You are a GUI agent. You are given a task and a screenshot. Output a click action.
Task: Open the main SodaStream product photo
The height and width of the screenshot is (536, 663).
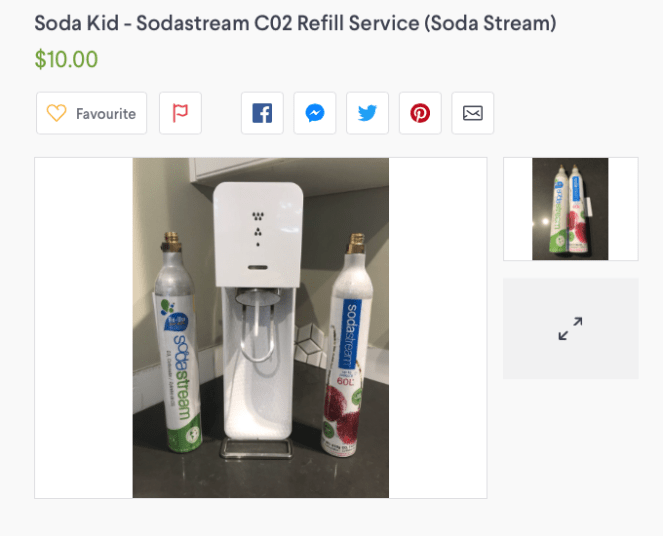point(260,327)
